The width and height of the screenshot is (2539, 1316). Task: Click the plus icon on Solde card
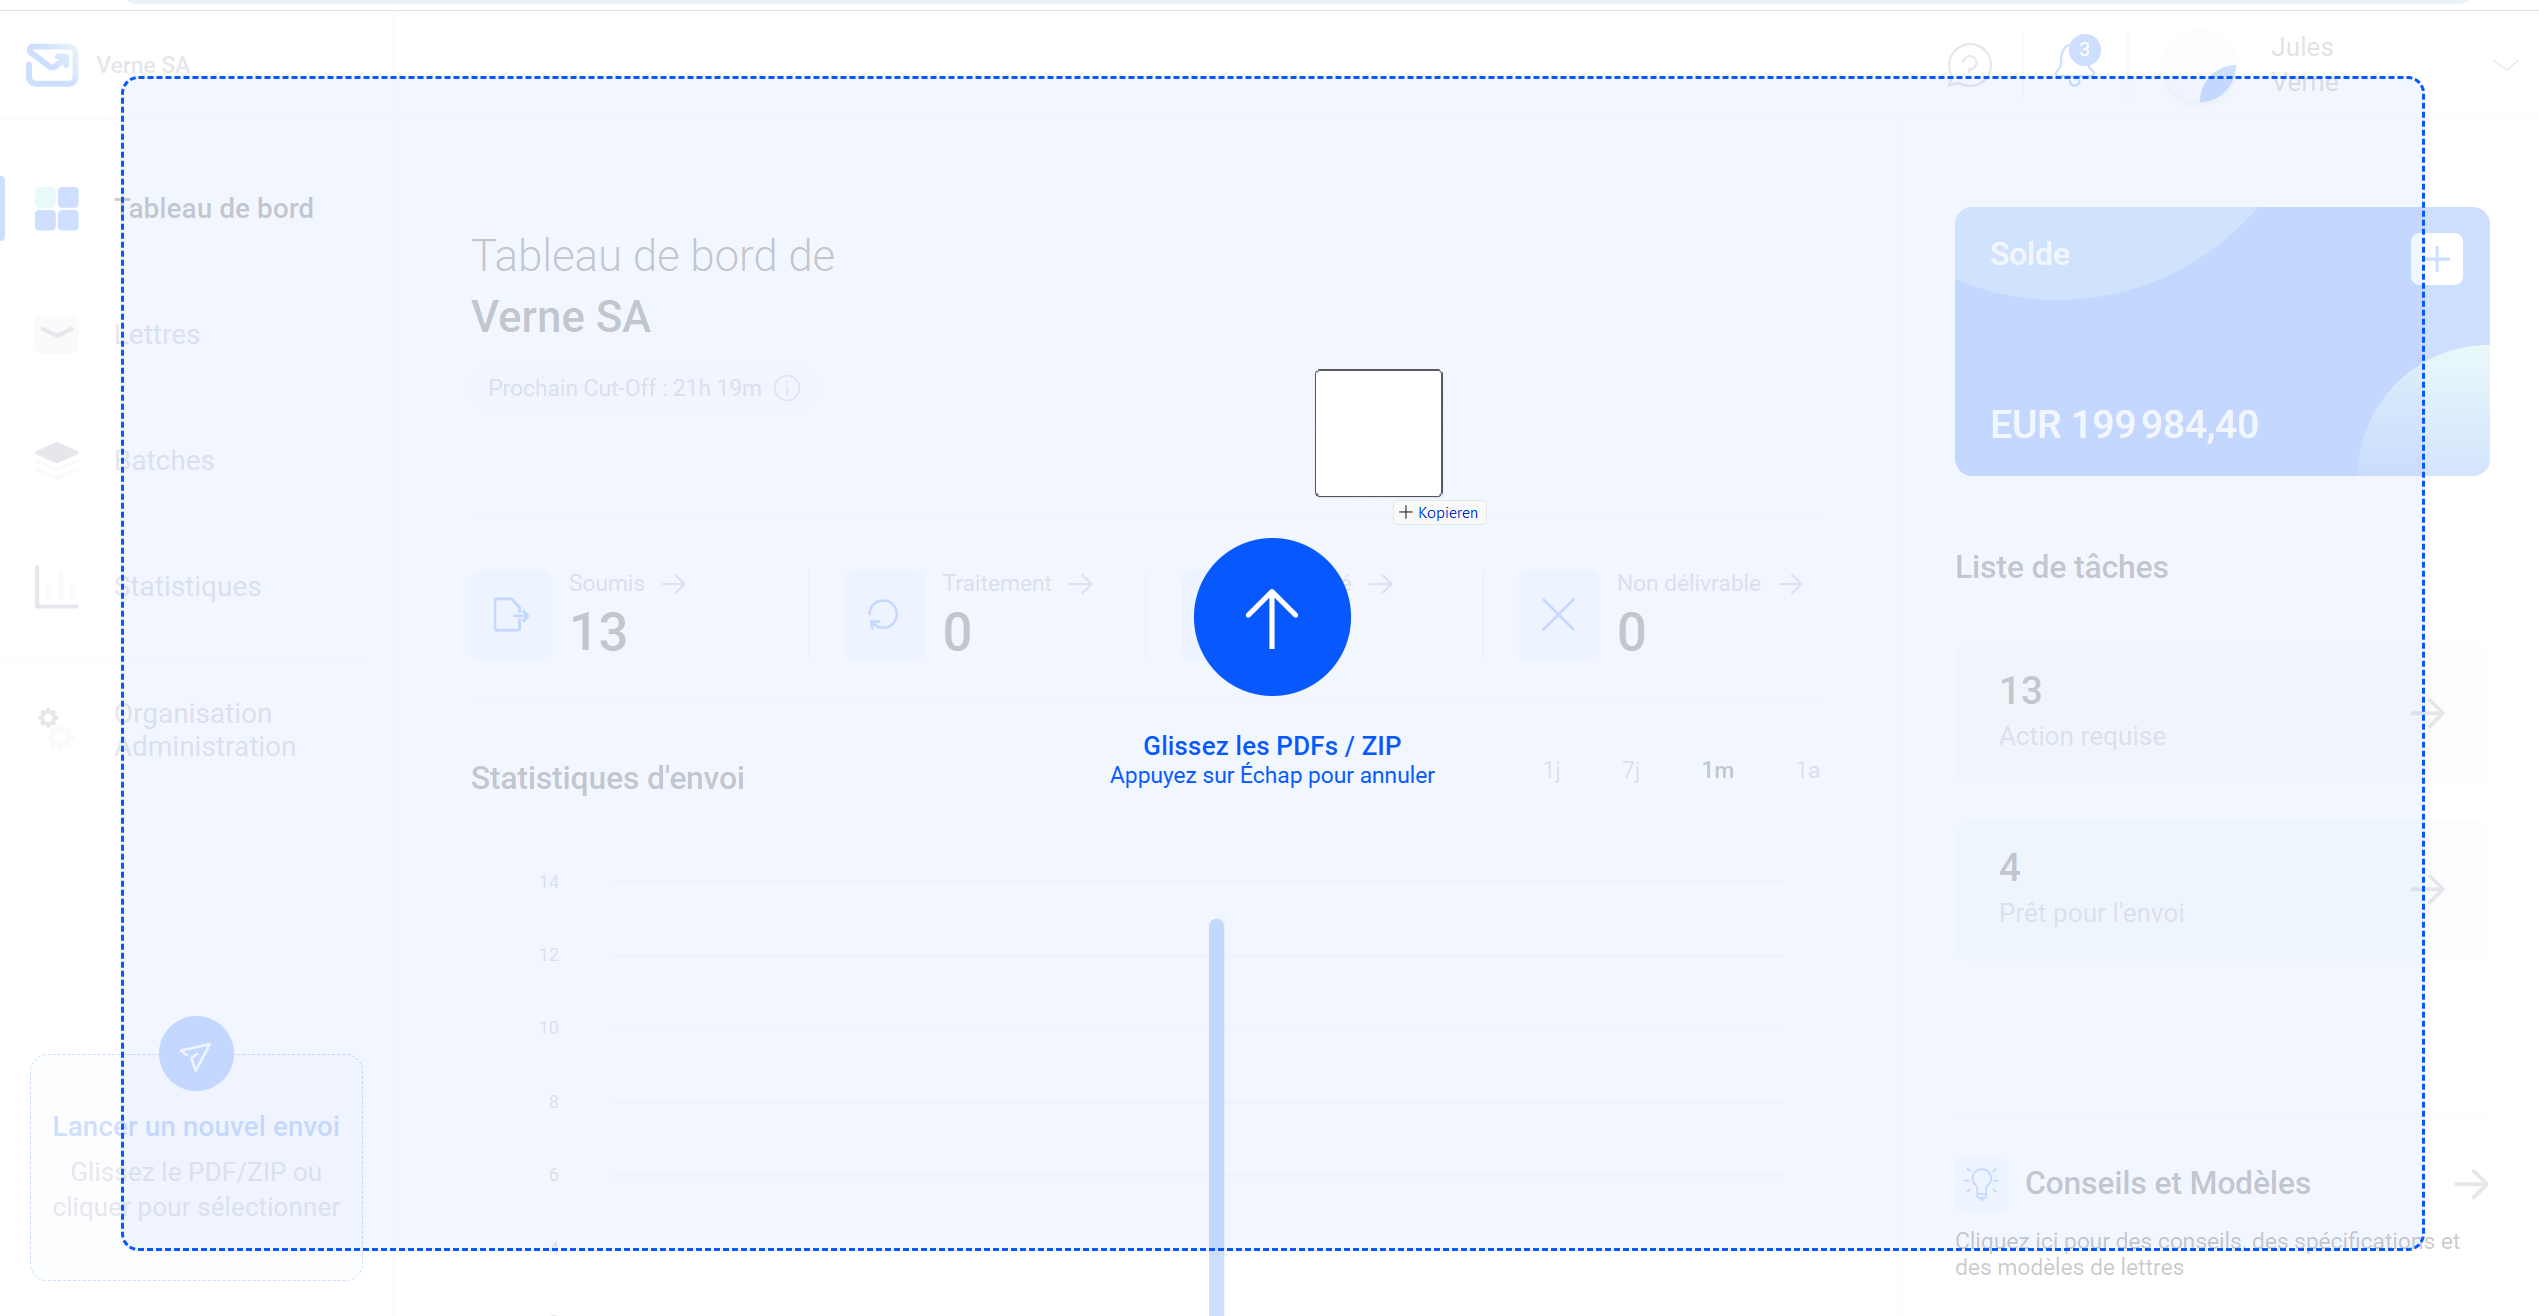2436,260
